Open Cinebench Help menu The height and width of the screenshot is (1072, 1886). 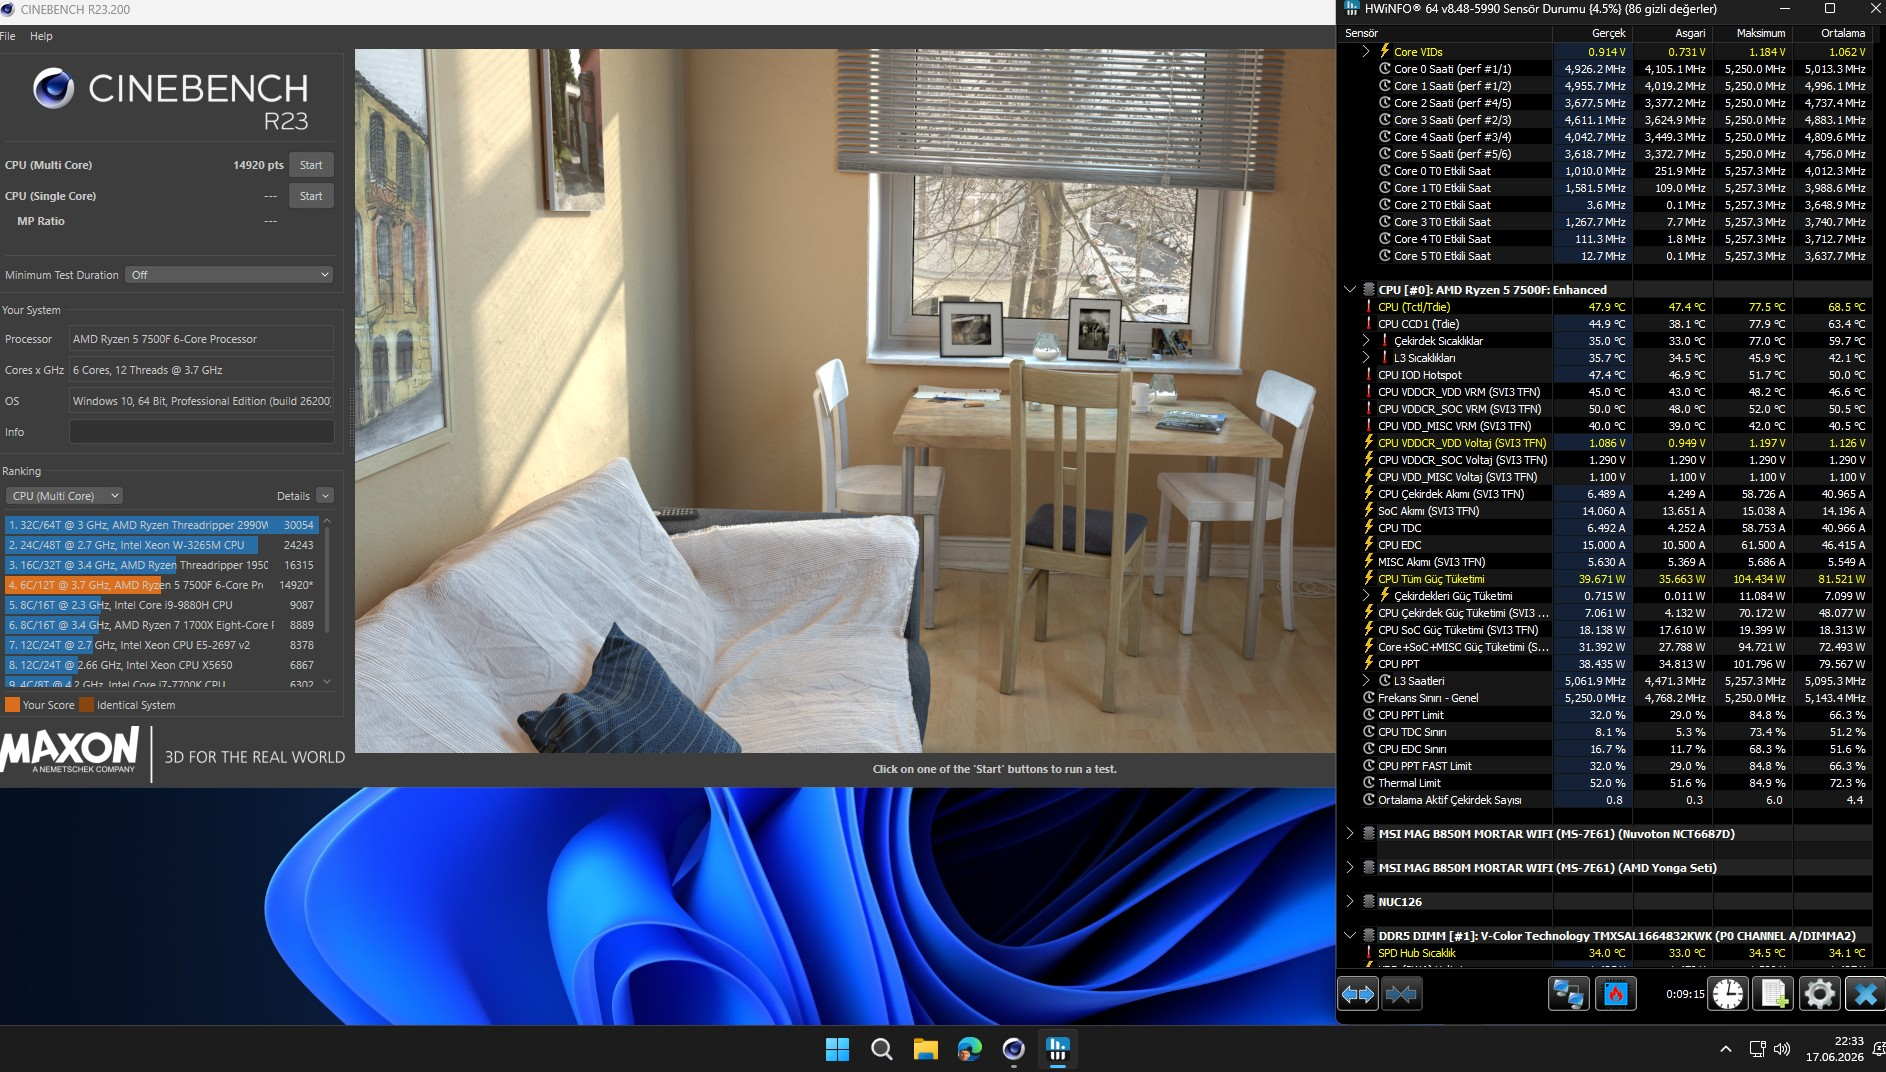41,36
